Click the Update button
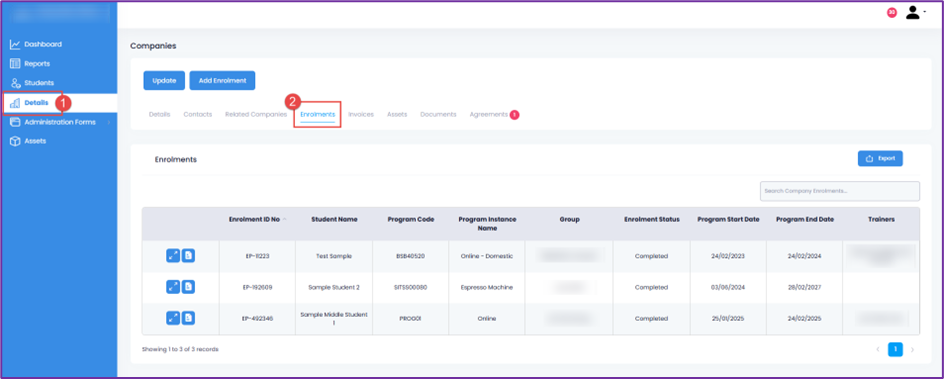Viewport: 944px width, 379px height. [x=164, y=81]
